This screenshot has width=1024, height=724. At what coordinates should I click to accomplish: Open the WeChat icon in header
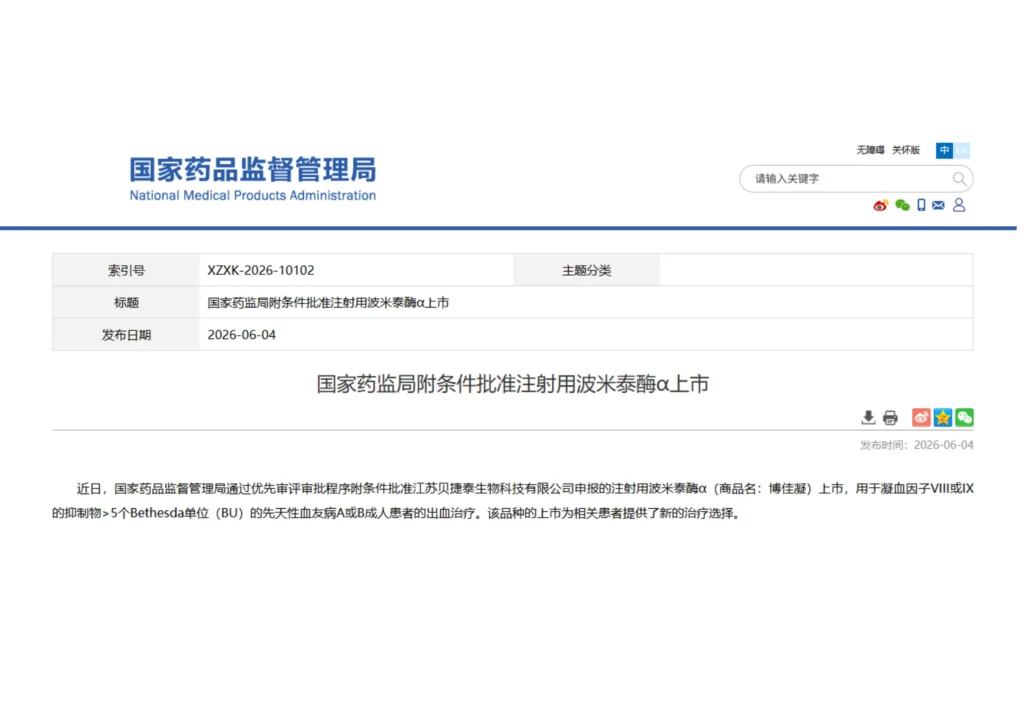902,206
